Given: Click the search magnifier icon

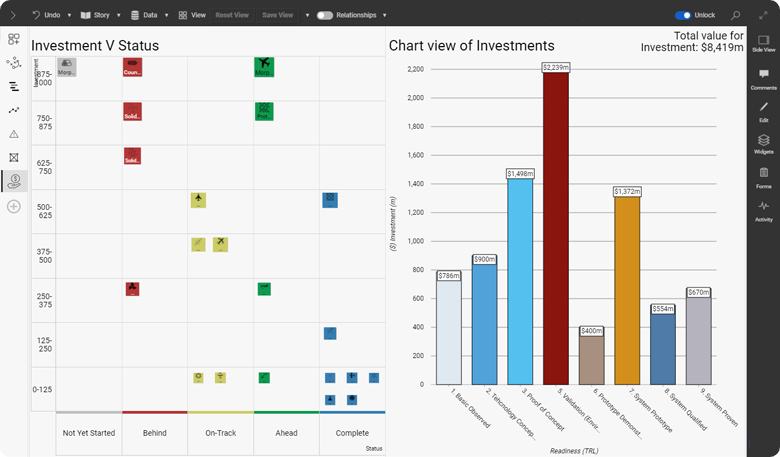Looking at the screenshot, I should coord(736,15).
